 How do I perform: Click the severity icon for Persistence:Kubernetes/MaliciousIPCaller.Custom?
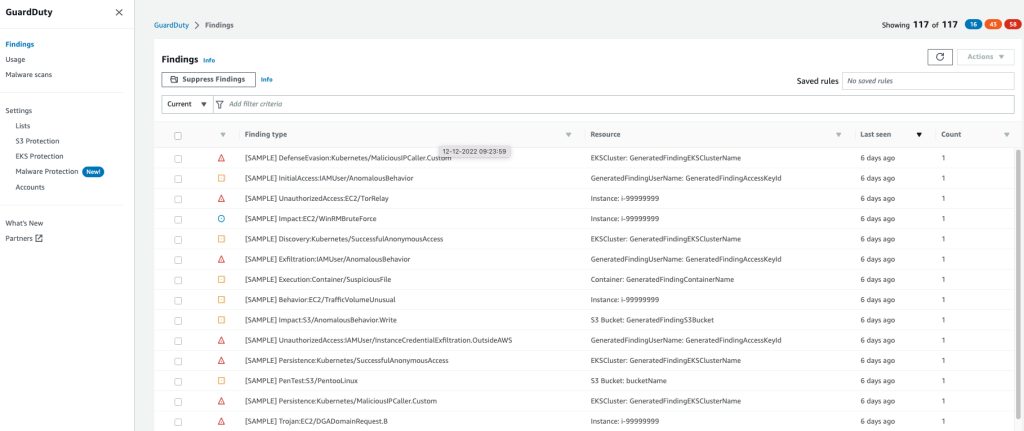221,401
